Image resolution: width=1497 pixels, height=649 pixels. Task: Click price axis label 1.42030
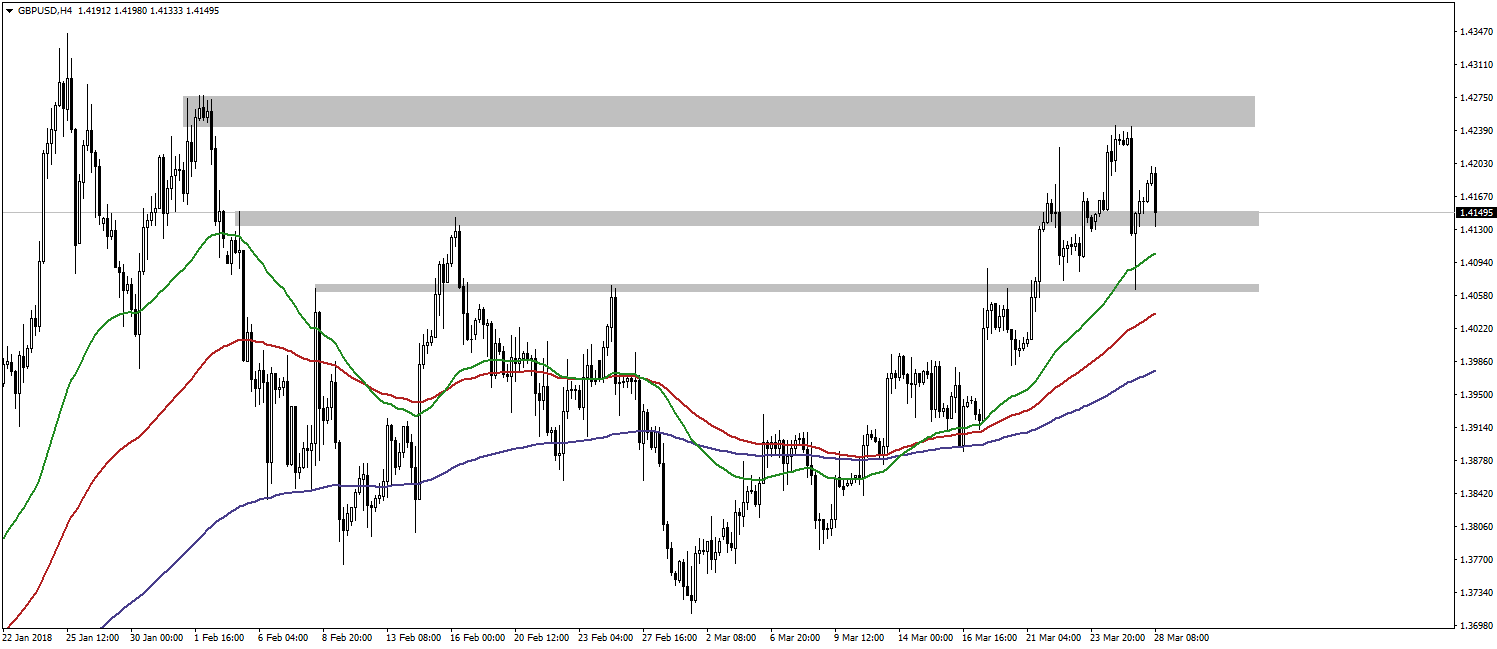(x=1475, y=163)
